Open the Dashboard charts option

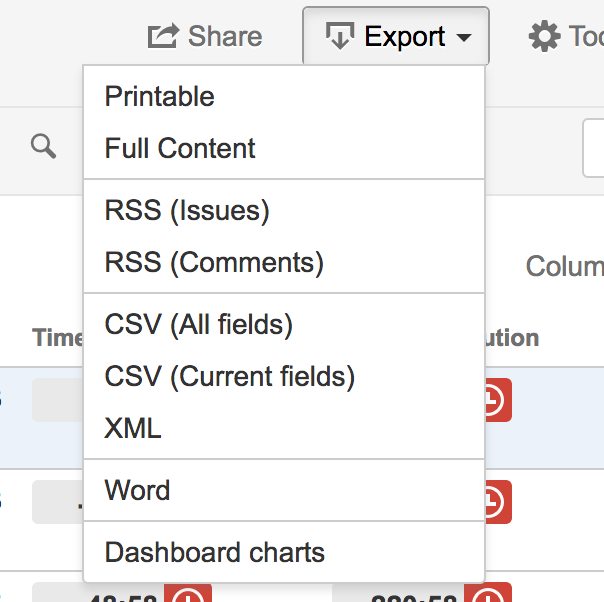coord(215,553)
